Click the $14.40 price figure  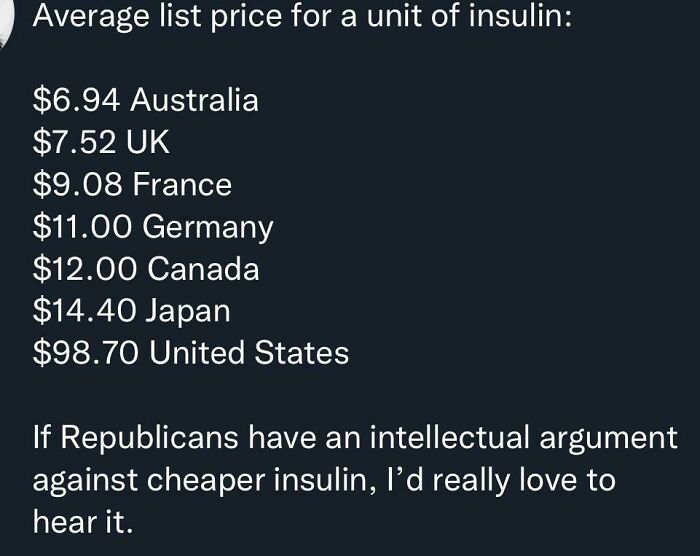tap(84, 311)
